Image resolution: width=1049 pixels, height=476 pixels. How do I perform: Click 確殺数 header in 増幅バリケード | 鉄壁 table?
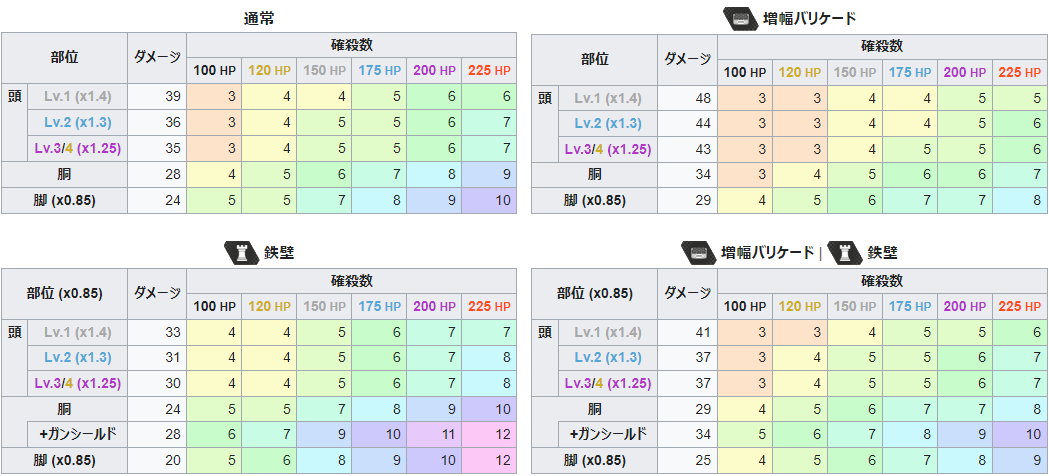point(882,280)
